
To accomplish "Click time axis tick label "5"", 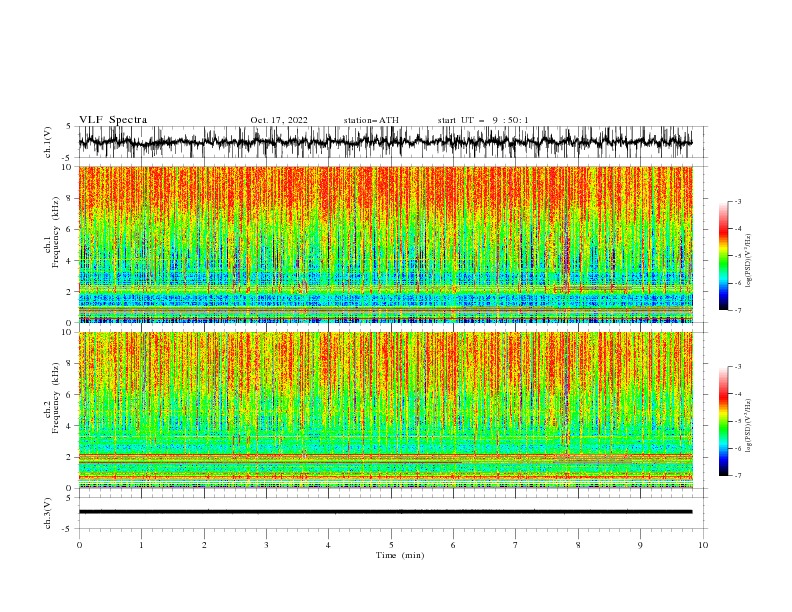I will [x=391, y=545].
